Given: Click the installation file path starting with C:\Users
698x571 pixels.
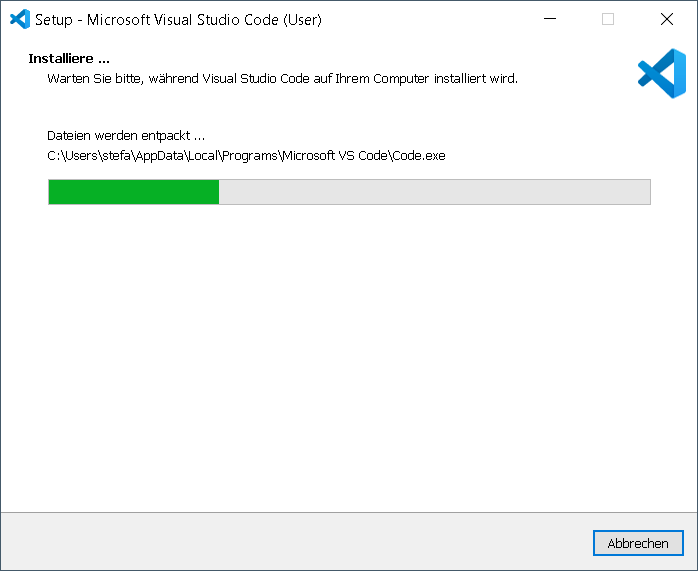Looking at the screenshot, I should (246, 155).
